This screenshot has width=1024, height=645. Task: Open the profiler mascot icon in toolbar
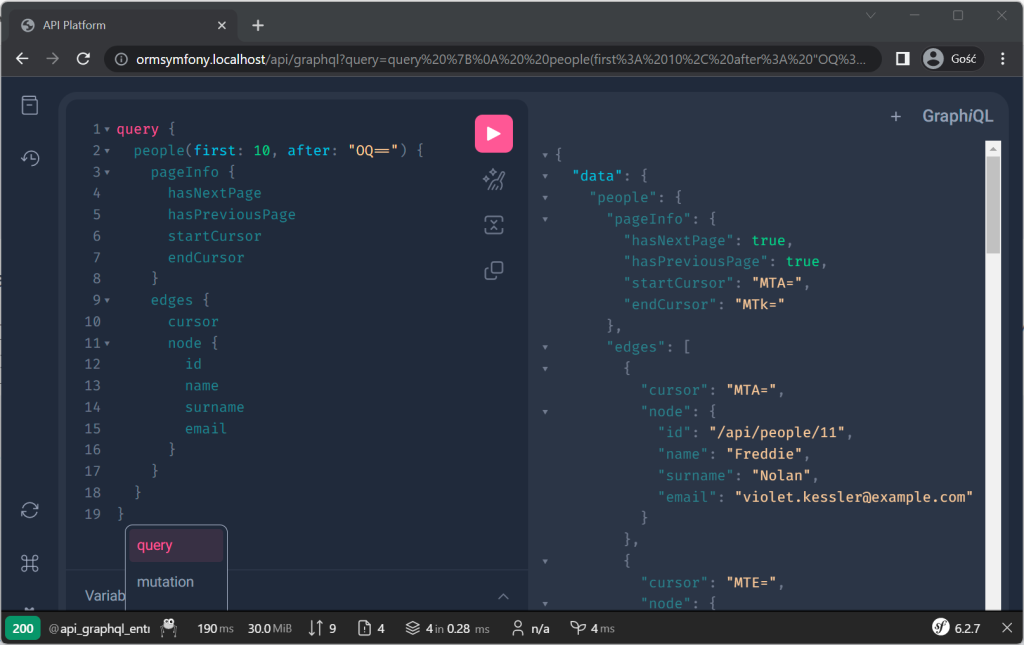tap(169, 628)
